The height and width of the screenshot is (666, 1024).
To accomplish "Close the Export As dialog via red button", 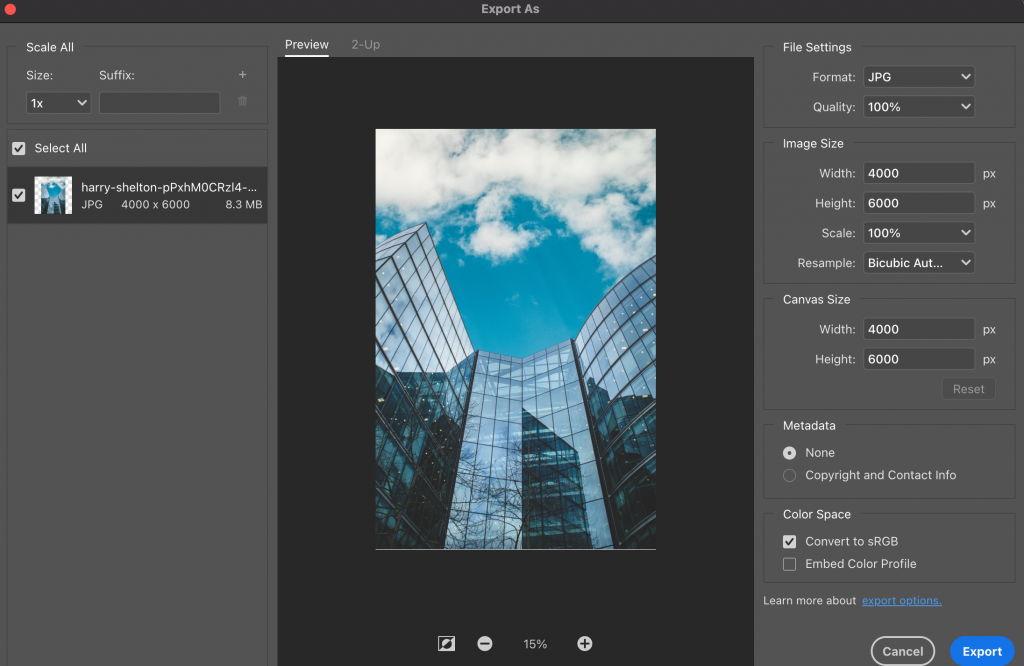I will coord(9,9).
